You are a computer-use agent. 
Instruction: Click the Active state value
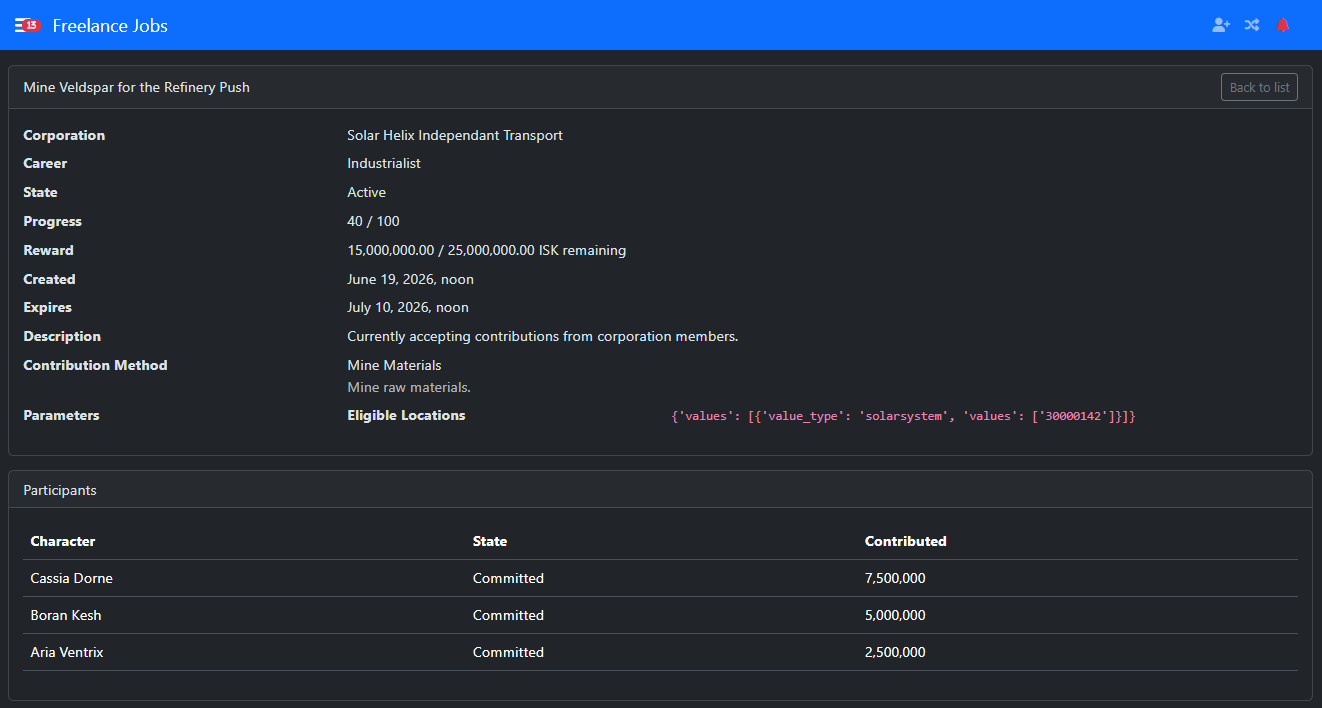367,192
